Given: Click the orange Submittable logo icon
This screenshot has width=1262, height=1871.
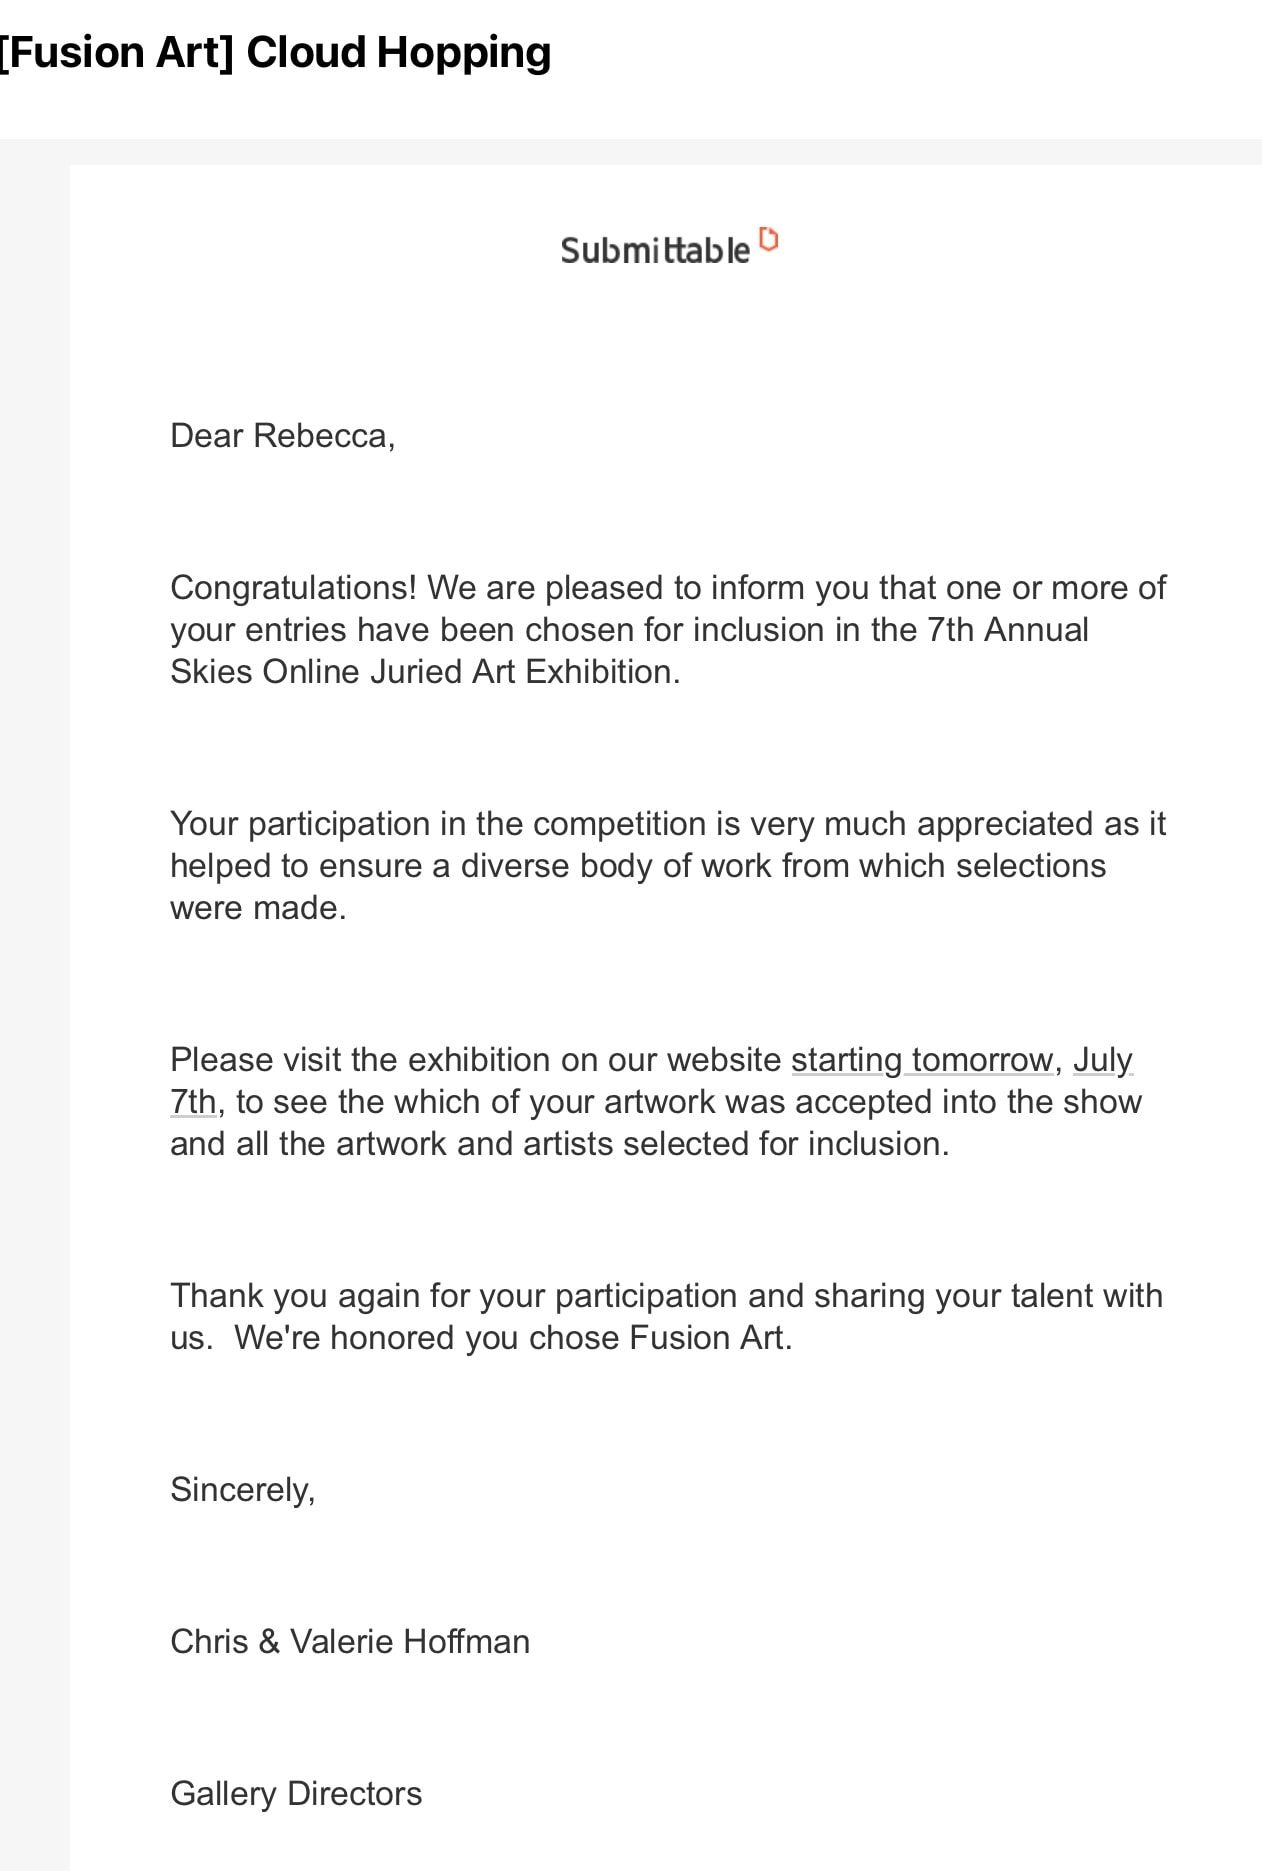Looking at the screenshot, I should point(768,240).
